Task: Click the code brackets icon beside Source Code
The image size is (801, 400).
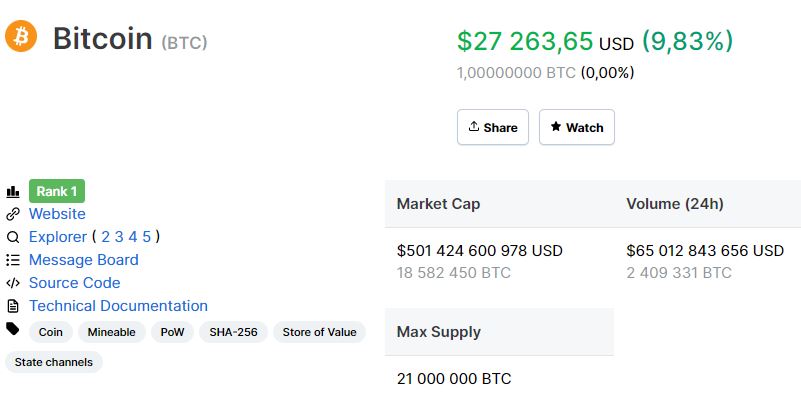Action: coord(13,283)
